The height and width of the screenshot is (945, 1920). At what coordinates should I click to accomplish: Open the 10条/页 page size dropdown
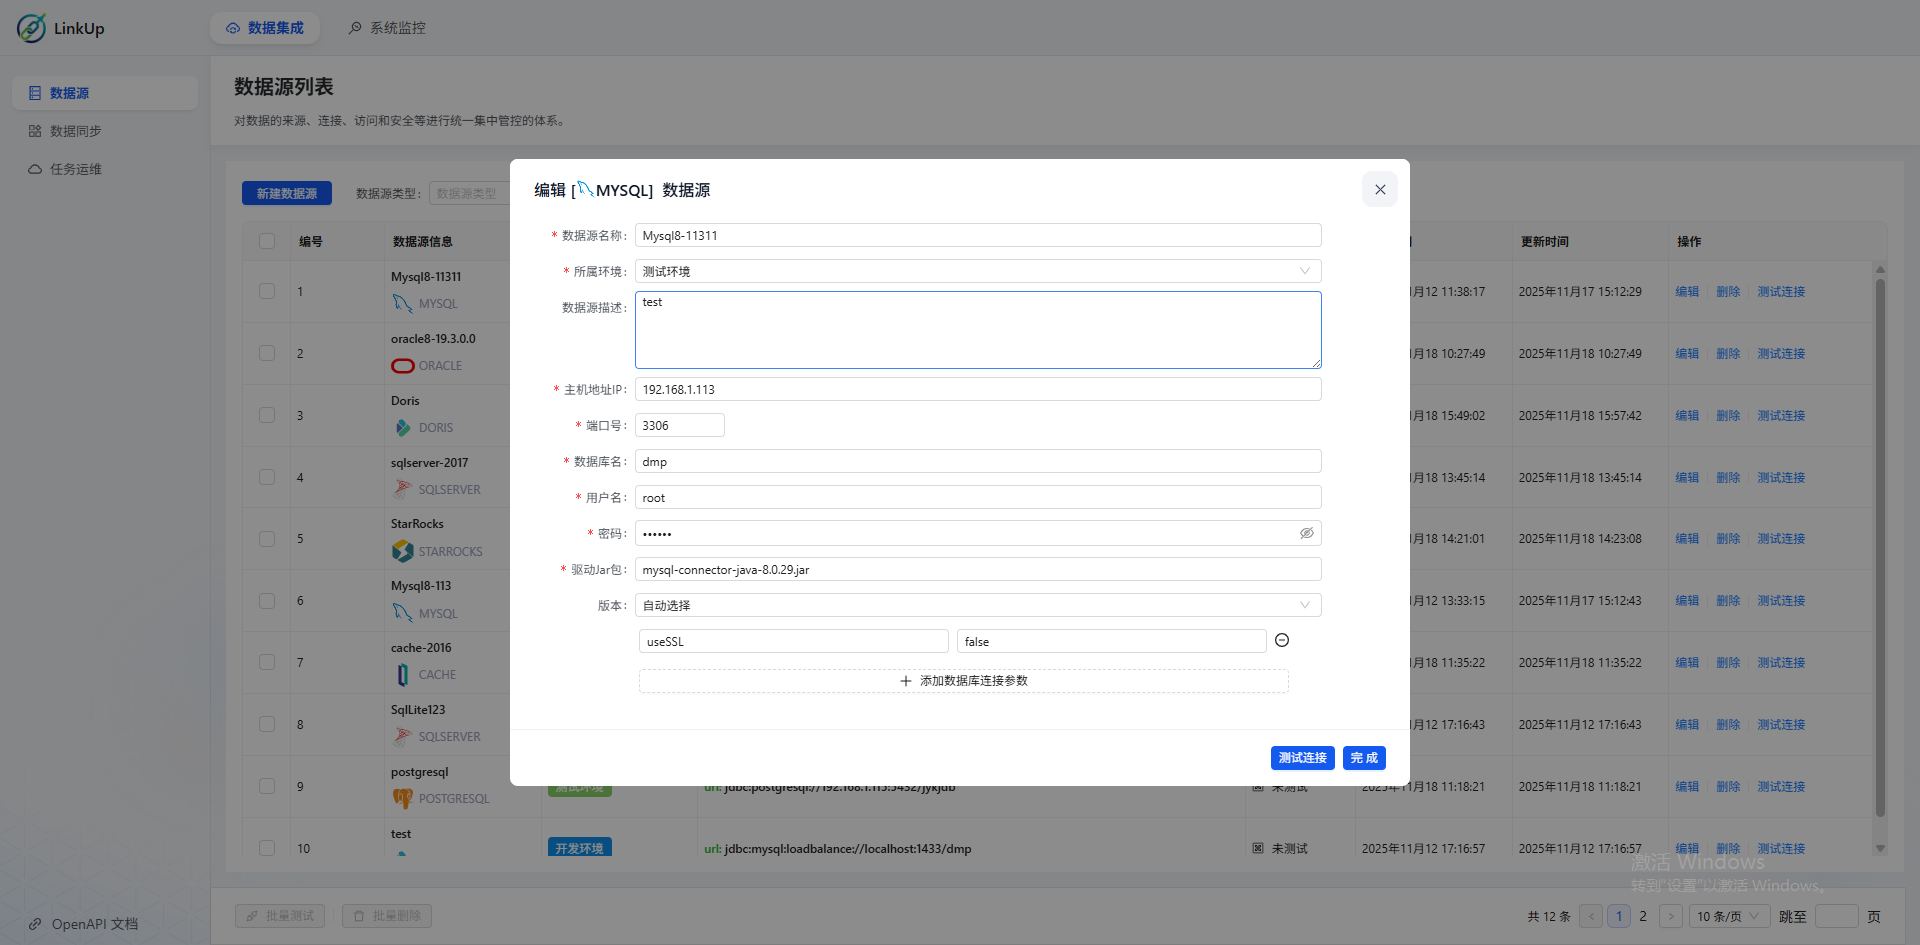(x=1729, y=916)
